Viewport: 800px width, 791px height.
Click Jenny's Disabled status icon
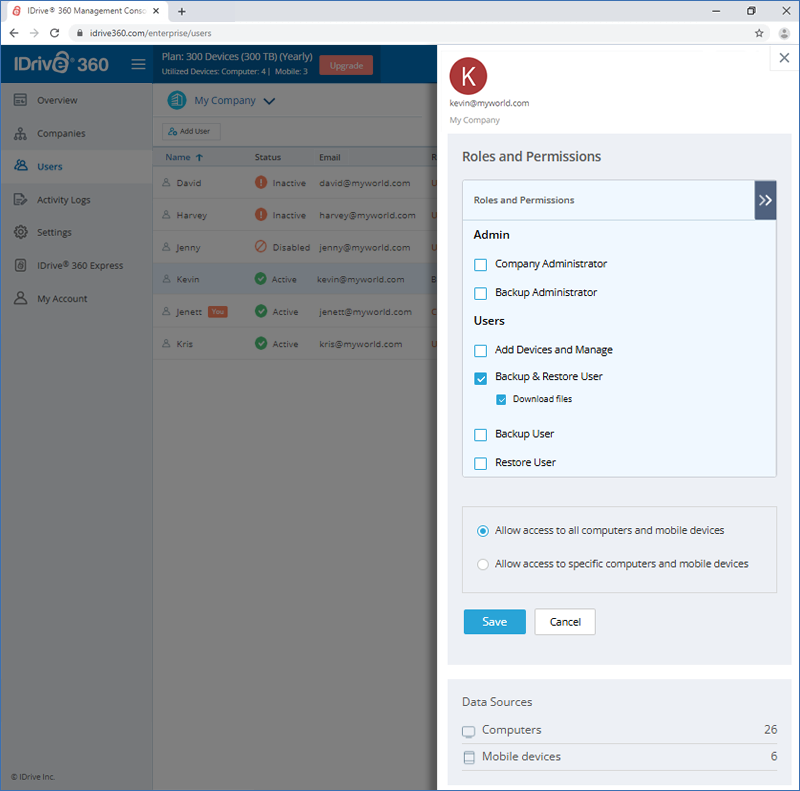point(261,246)
